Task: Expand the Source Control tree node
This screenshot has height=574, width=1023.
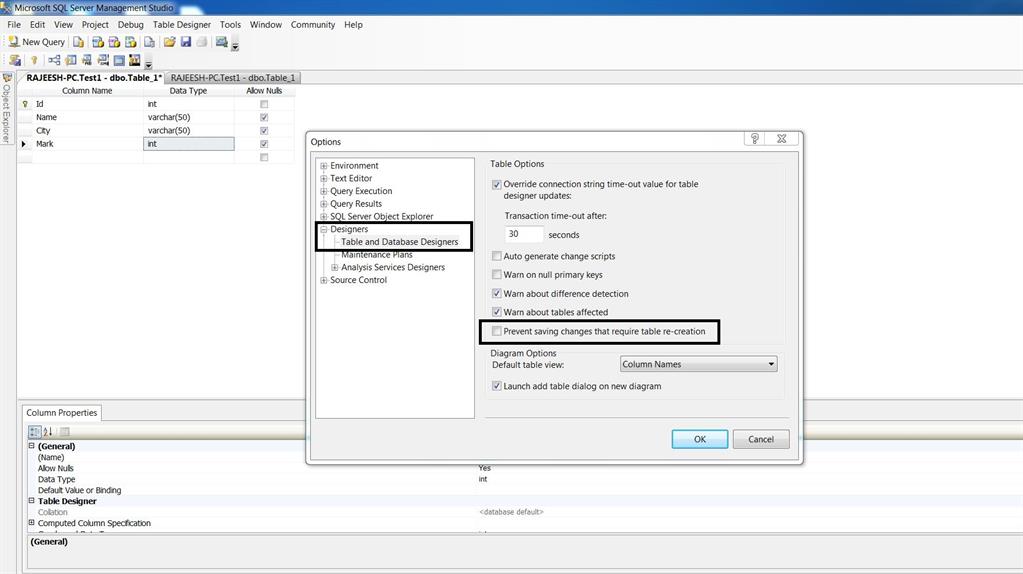Action: (324, 280)
